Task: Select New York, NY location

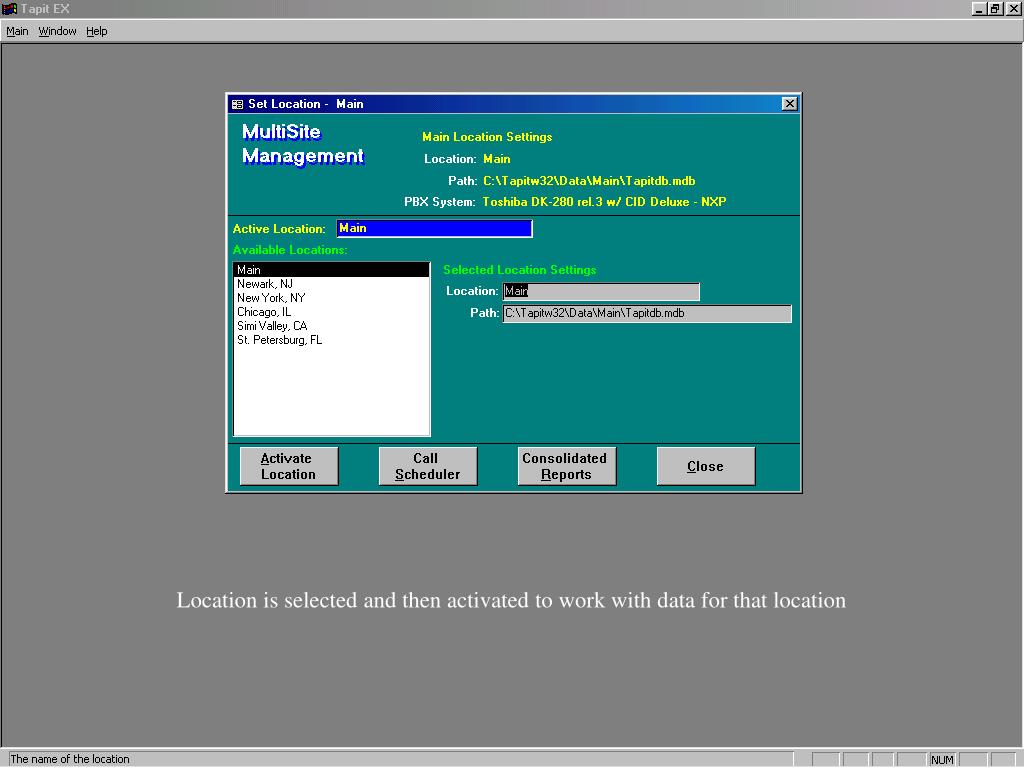Action: point(331,298)
